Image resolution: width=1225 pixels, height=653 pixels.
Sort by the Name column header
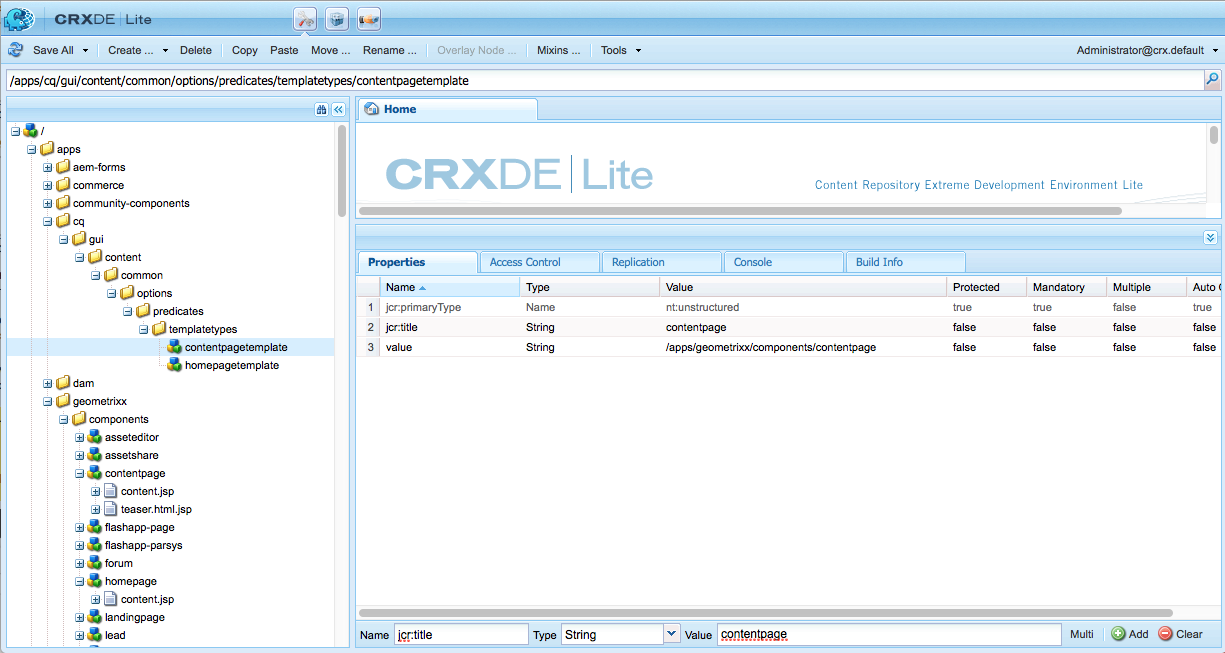[x=449, y=287]
